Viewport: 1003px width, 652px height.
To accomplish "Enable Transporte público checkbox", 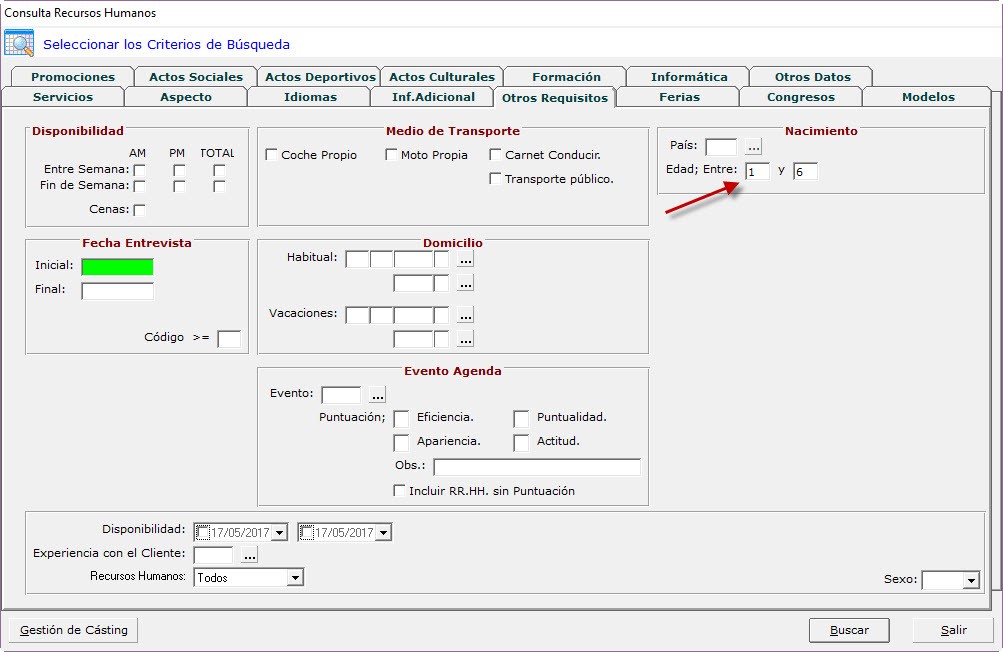I will point(495,179).
